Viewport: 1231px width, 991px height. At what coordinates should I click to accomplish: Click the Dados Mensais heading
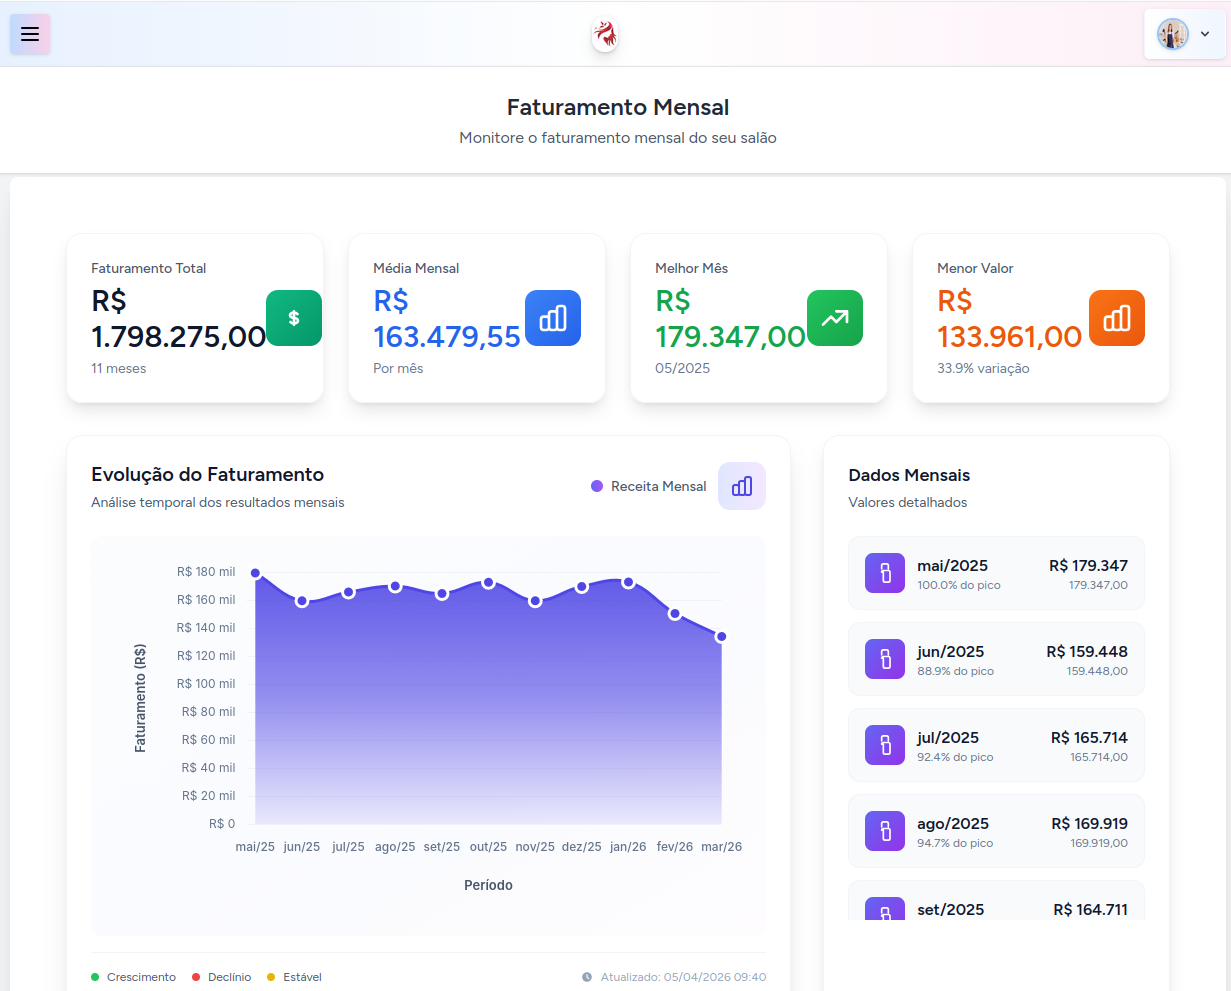(909, 475)
